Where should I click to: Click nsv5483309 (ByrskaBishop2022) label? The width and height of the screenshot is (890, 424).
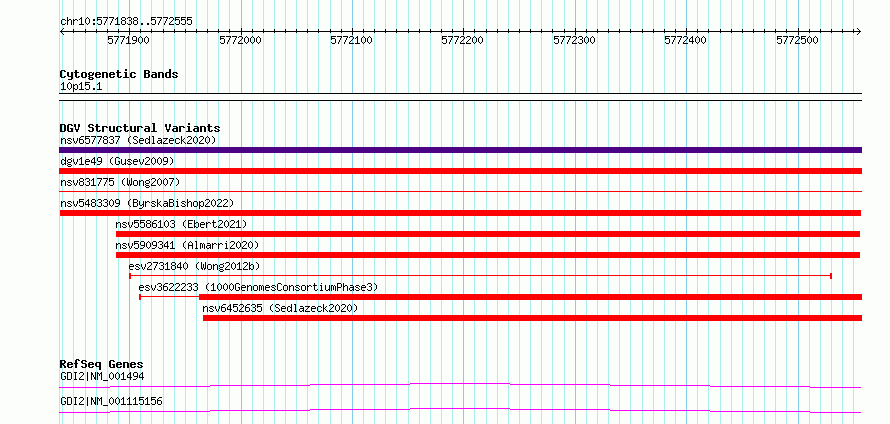tap(146, 203)
